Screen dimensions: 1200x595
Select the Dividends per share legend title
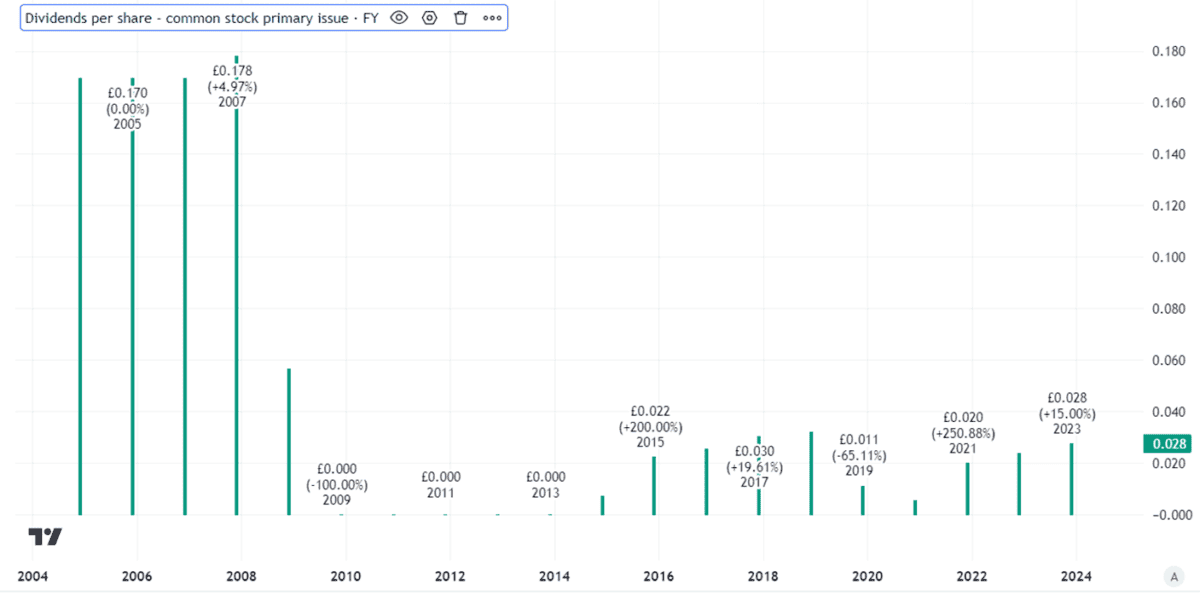(x=201, y=18)
